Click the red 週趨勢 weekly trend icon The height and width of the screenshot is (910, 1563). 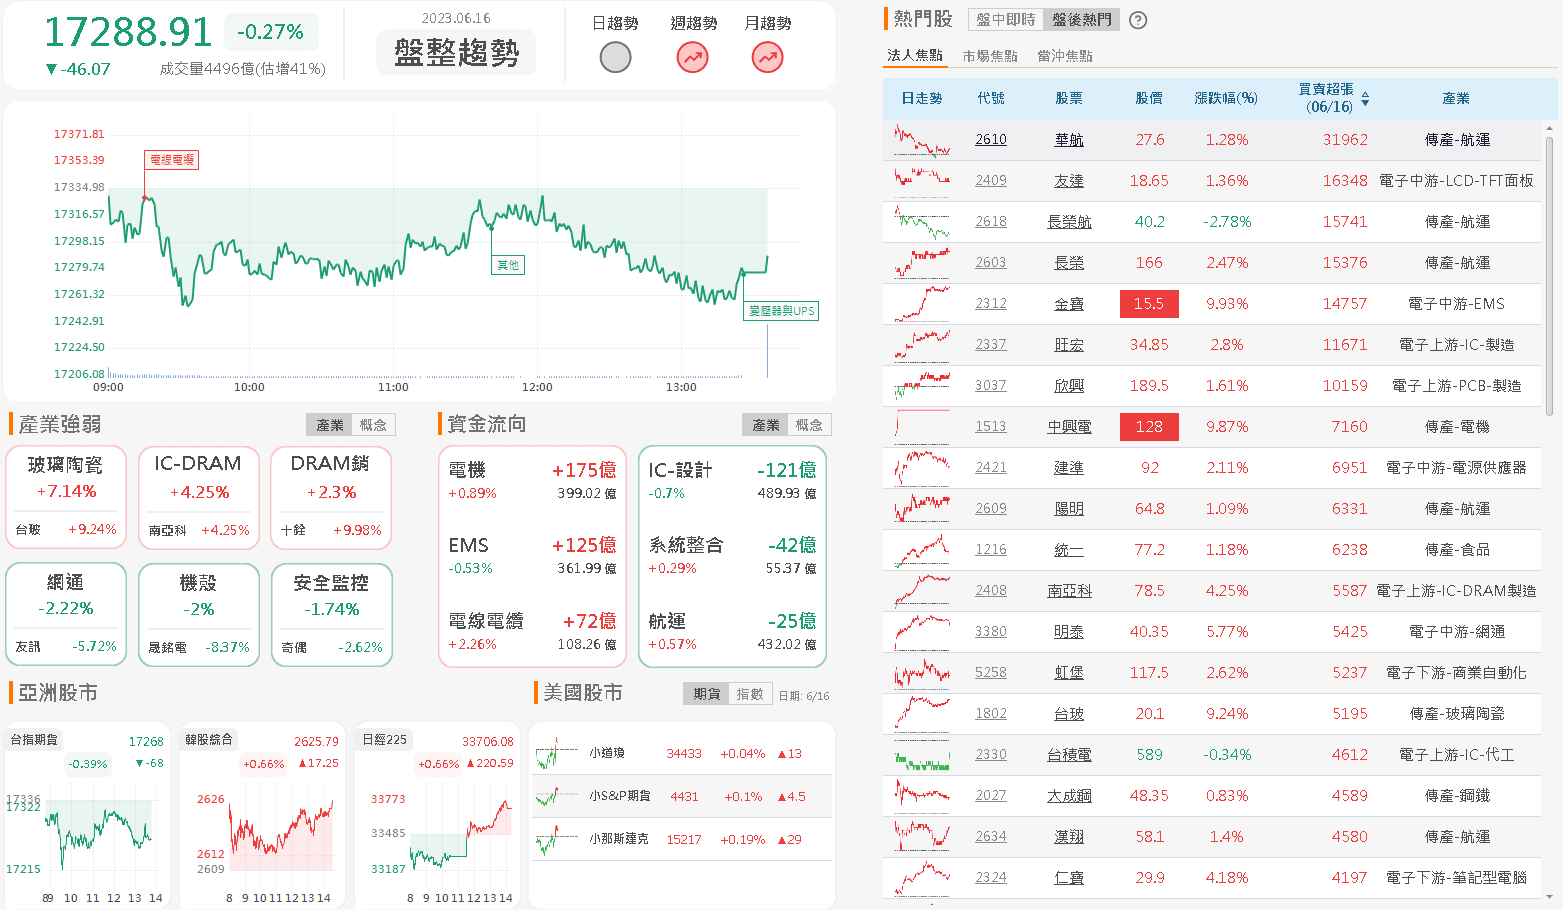pos(692,58)
